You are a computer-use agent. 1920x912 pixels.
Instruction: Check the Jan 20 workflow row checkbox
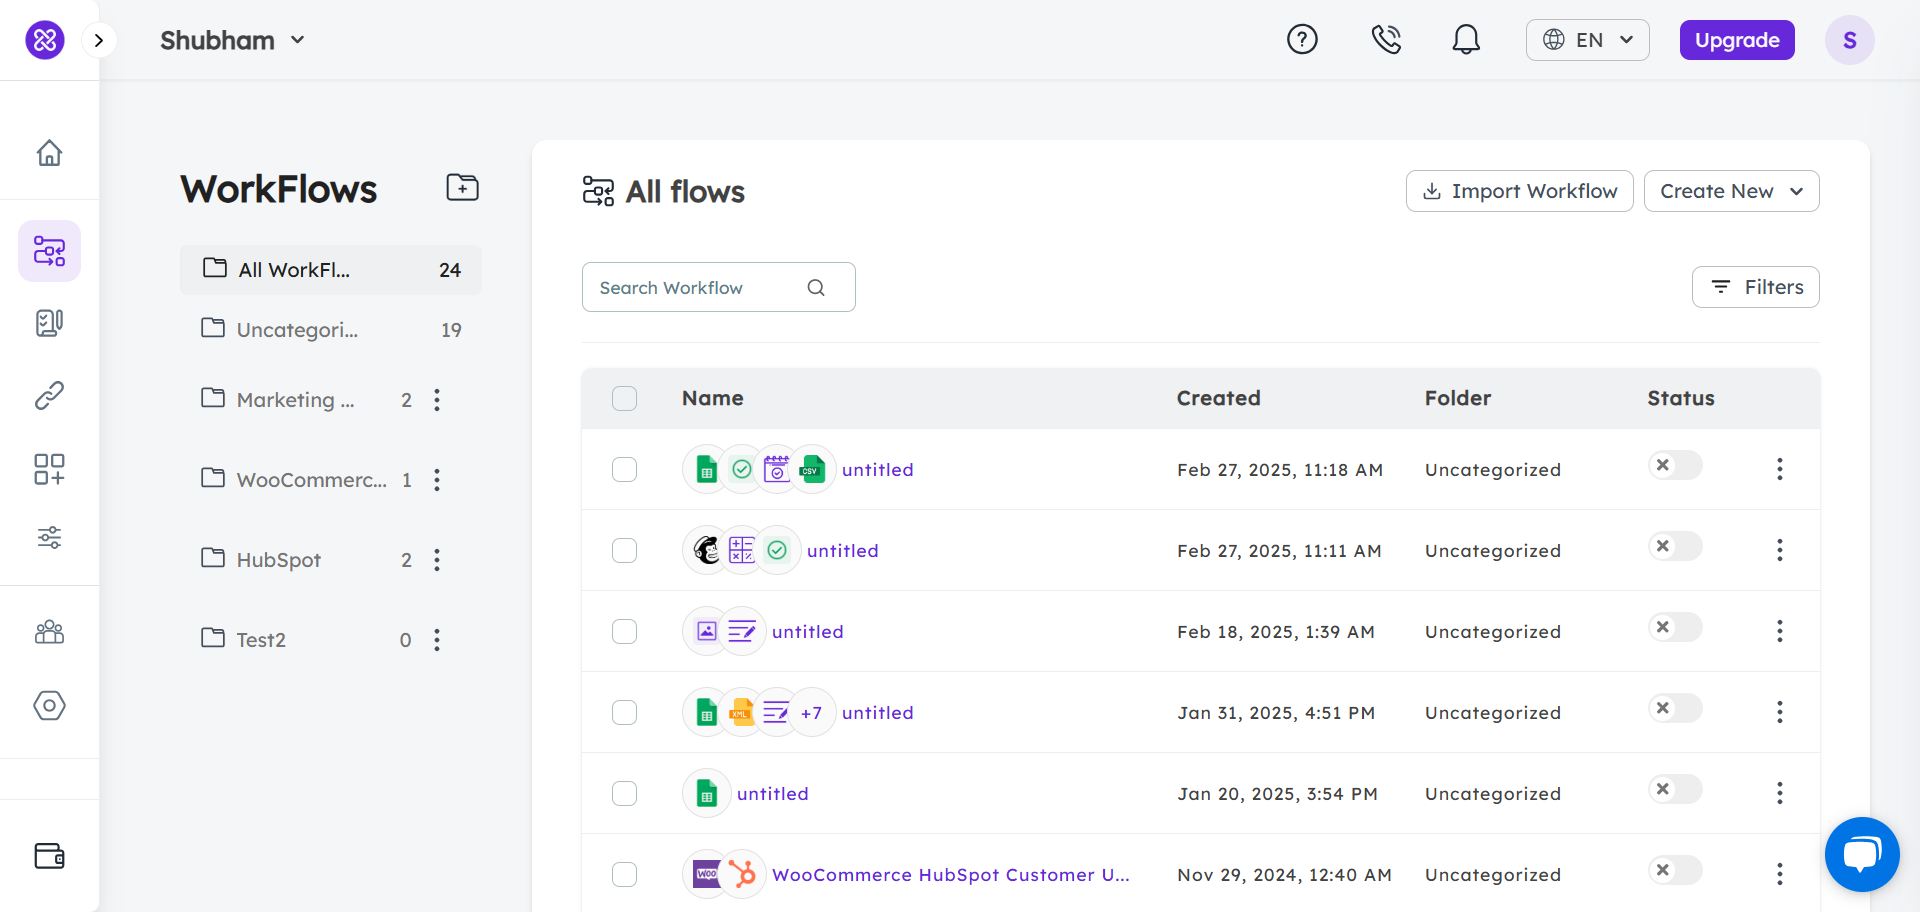tap(624, 793)
